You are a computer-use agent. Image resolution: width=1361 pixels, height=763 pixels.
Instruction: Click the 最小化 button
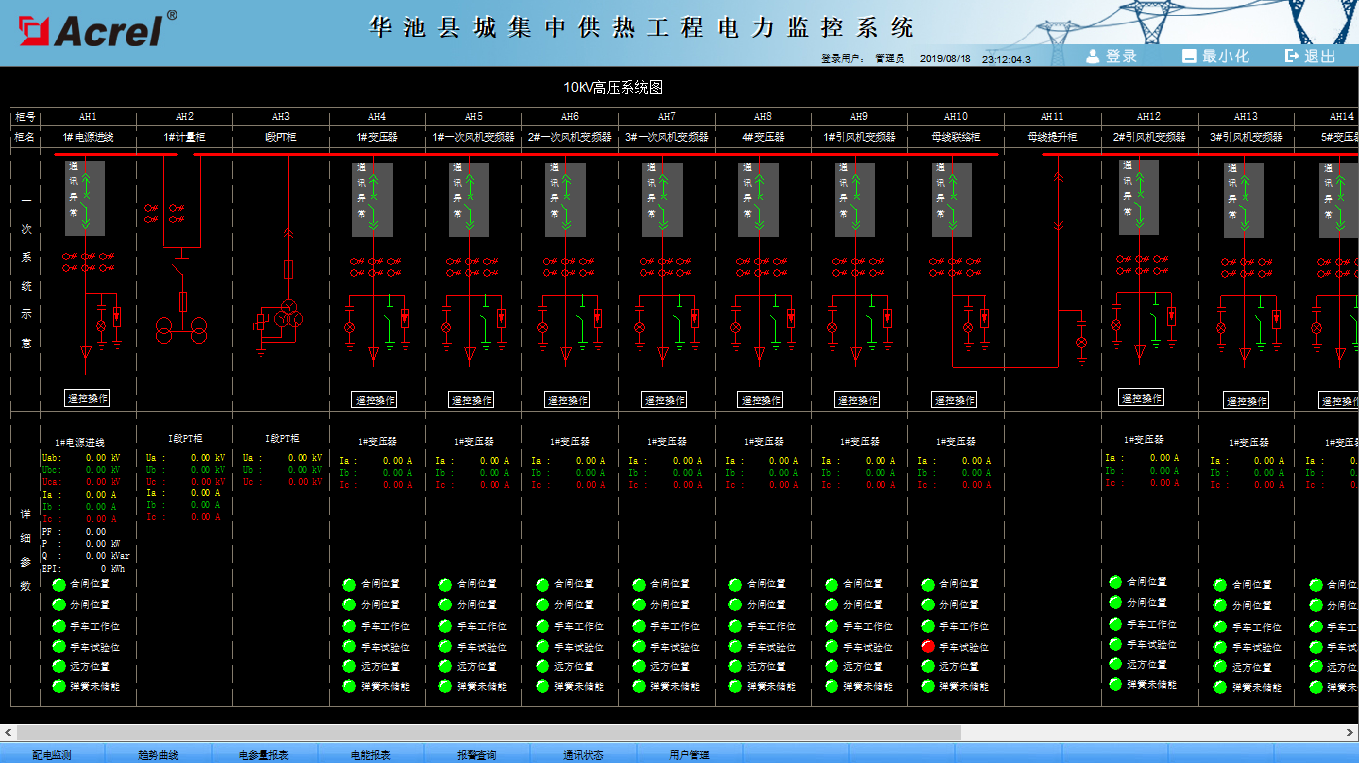pos(1215,56)
